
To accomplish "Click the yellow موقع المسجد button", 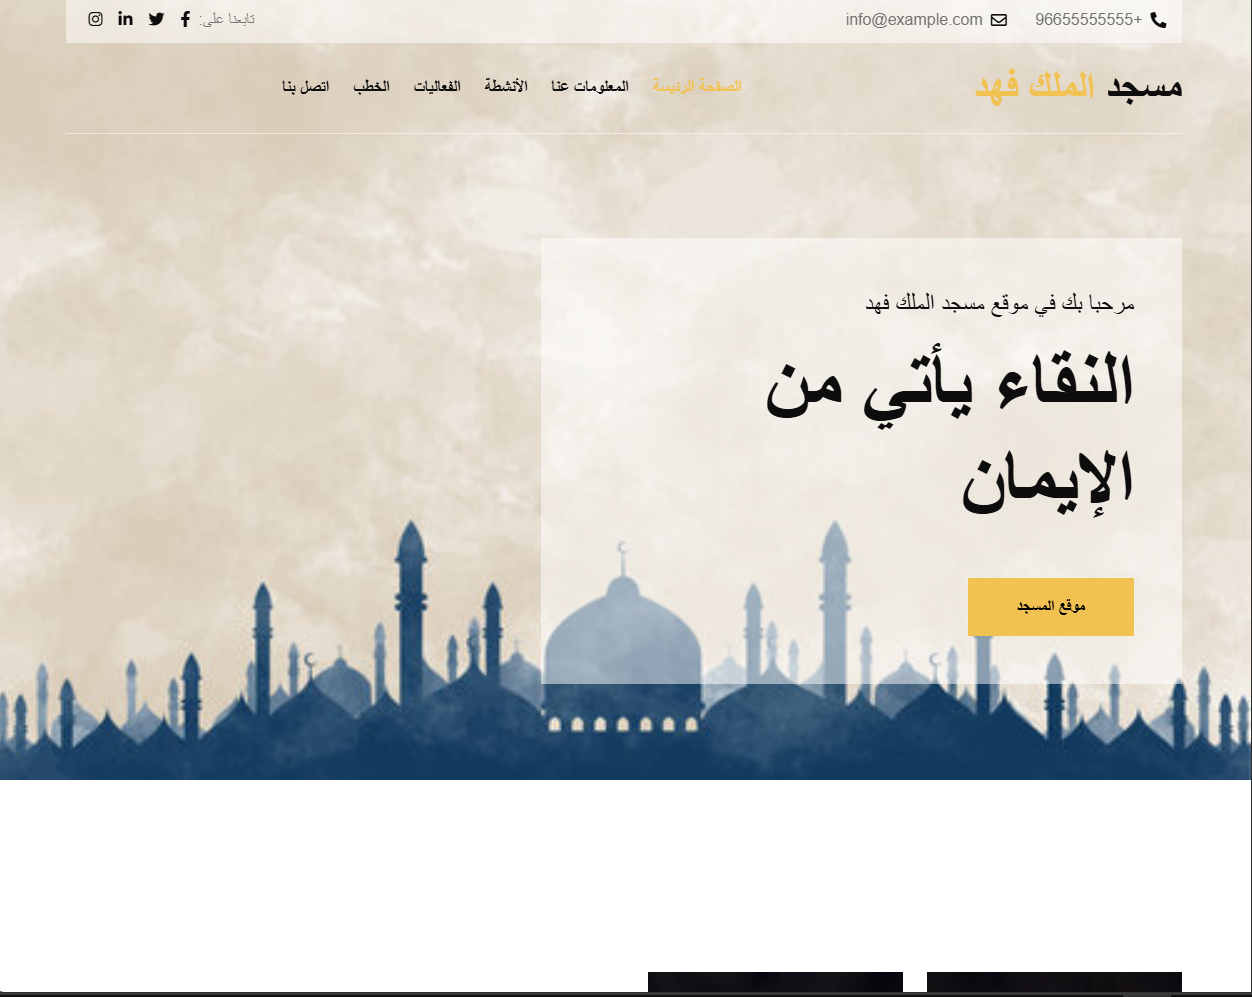I will [1050, 607].
